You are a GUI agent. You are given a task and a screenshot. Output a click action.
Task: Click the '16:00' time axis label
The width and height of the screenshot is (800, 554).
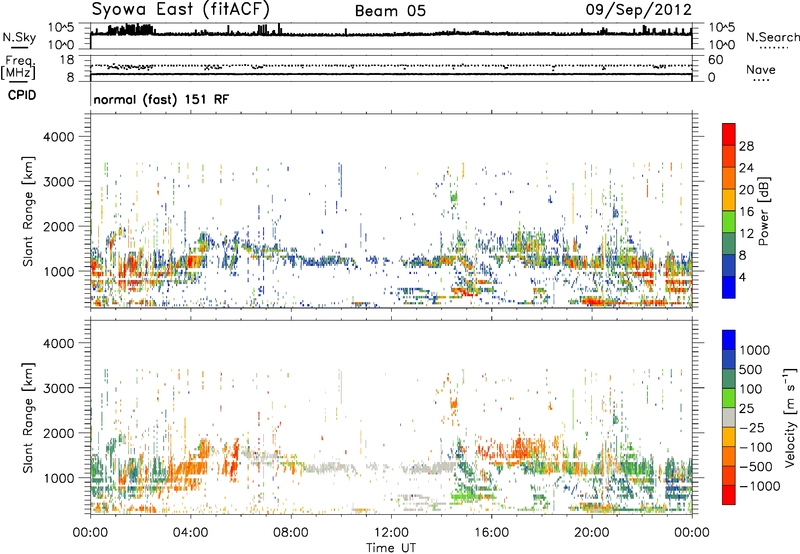click(491, 533)
